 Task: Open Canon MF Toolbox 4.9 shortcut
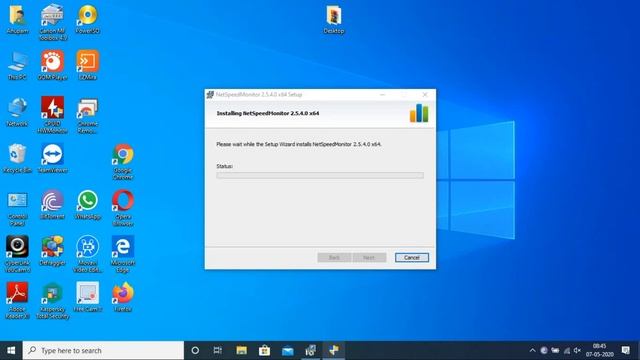(52, 22)
